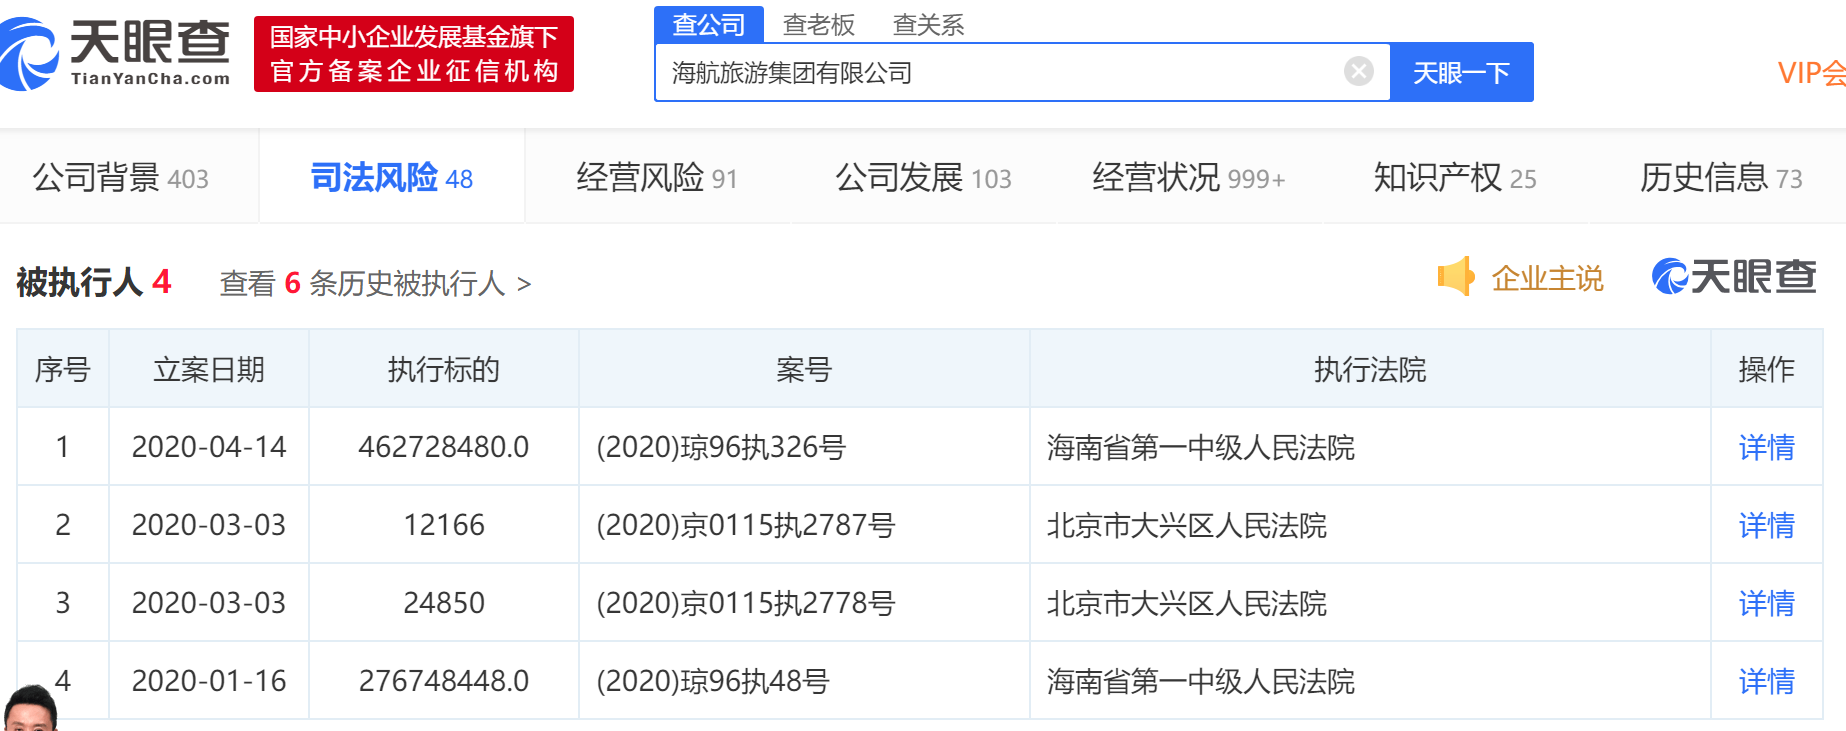1846x731 pixels.
Task: Select case number (2020)京0115执2787号
Action: [746, 525]
